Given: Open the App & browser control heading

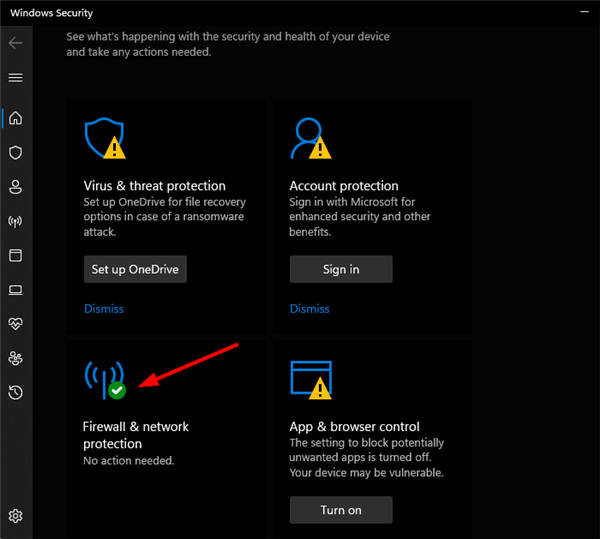Looking at the screenshot, I should 354,427.
